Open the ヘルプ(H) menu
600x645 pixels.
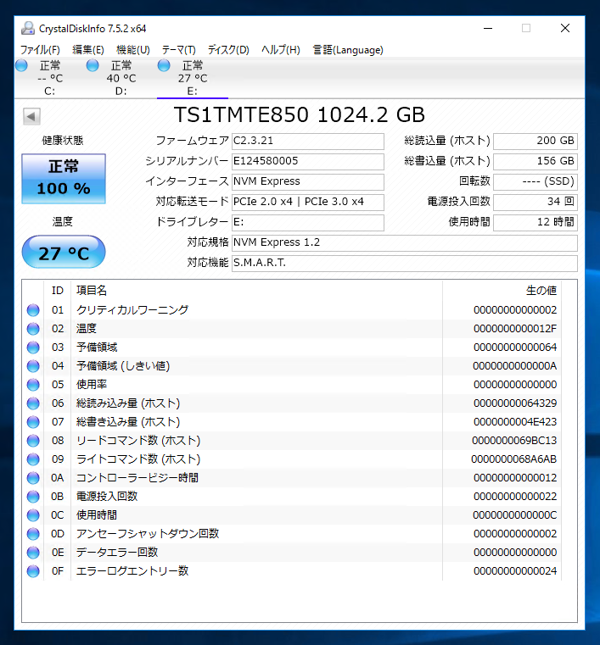point(281,50)
